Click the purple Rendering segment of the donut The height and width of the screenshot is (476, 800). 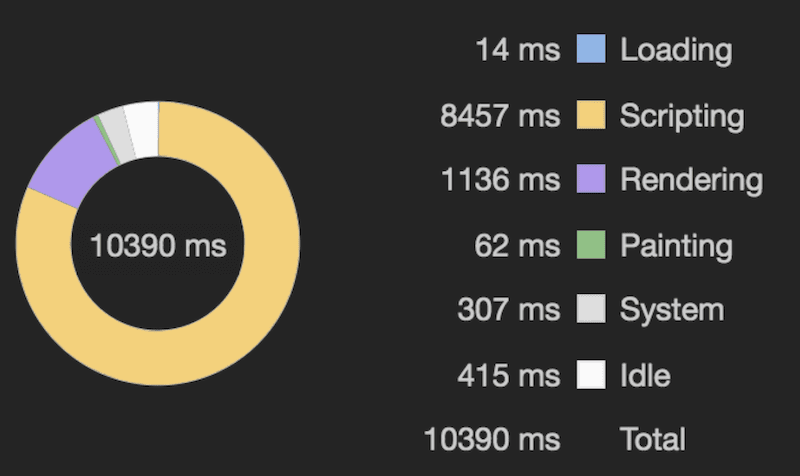click(72, 162)
